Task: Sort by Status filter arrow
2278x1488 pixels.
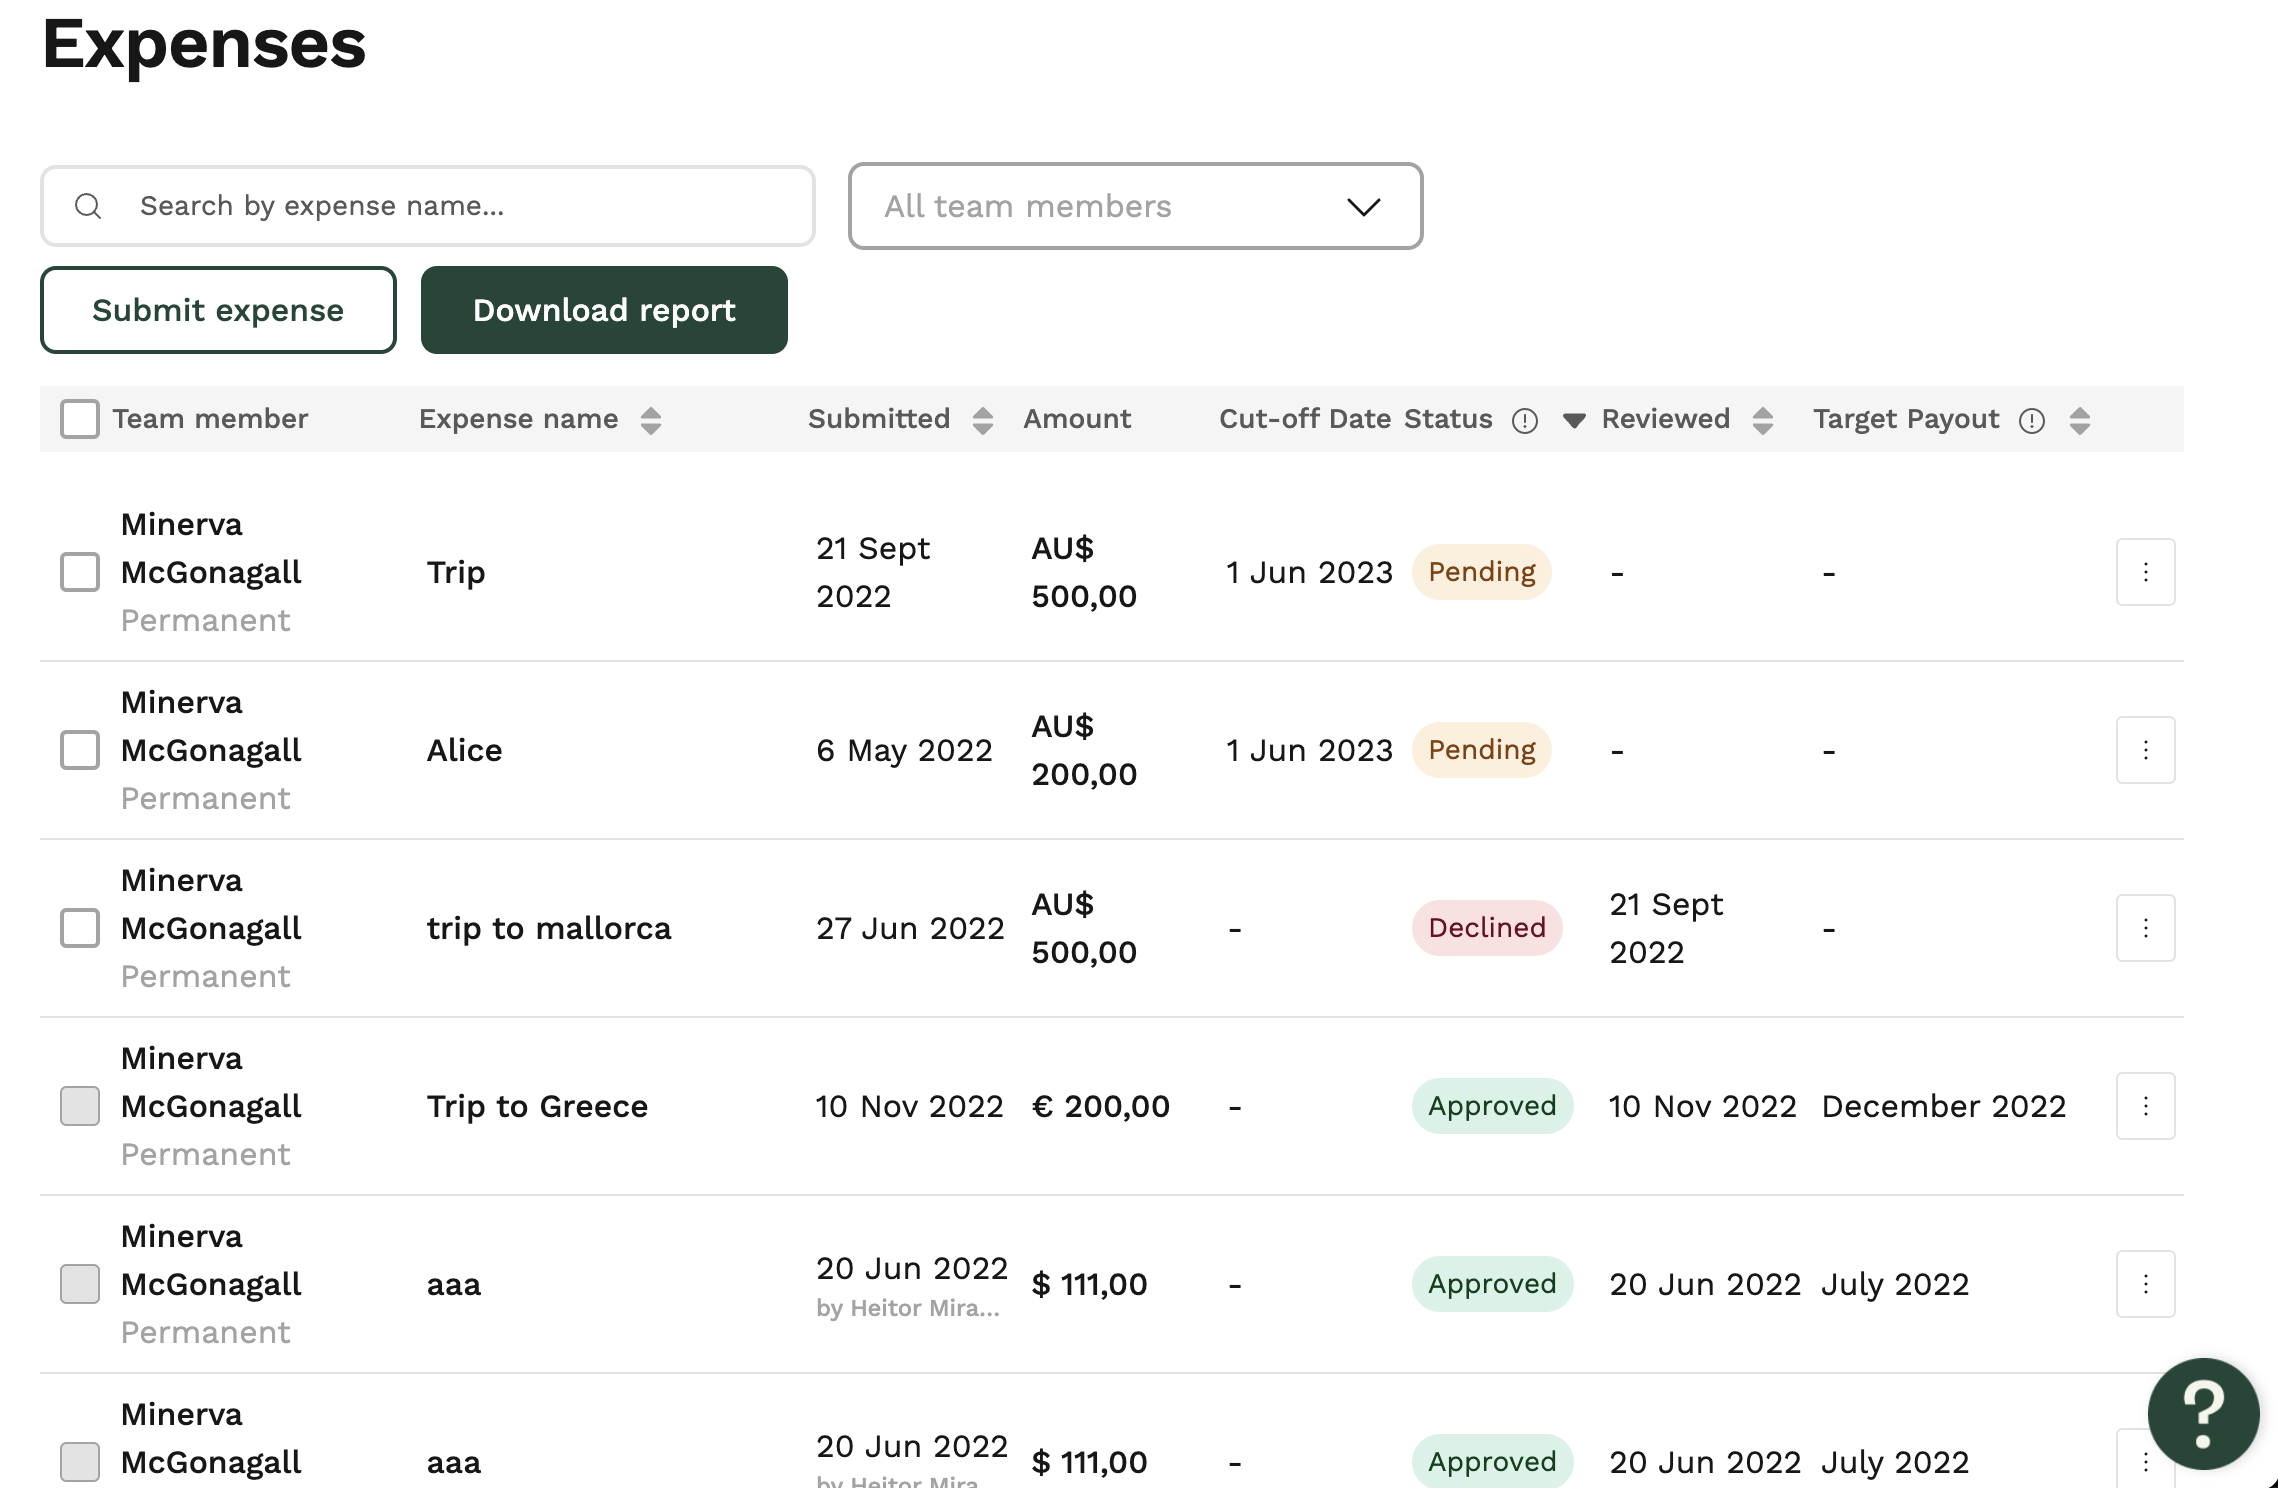Action: pos(1573,421)
